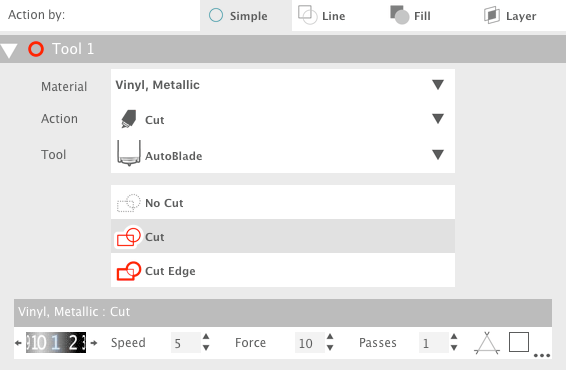
Task: Increase the Speed value stepper
Action: point(206,337)
